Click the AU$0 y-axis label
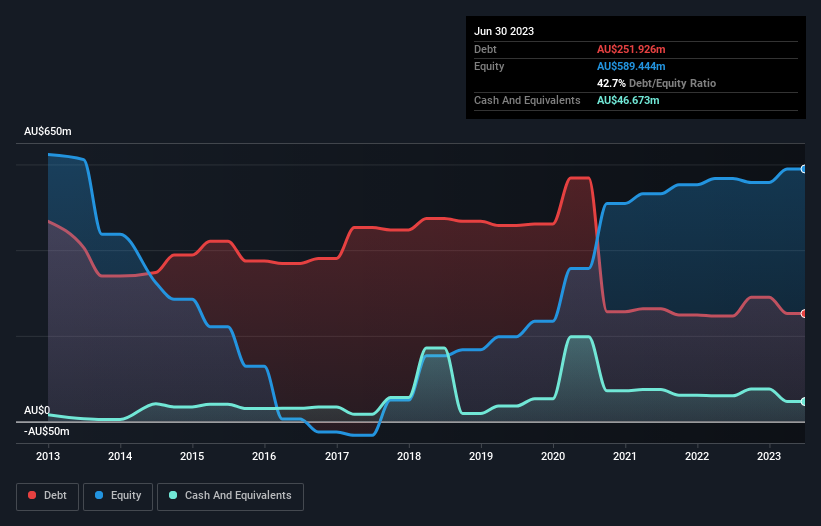Screen dimensions: 821x526 [37, 410]
